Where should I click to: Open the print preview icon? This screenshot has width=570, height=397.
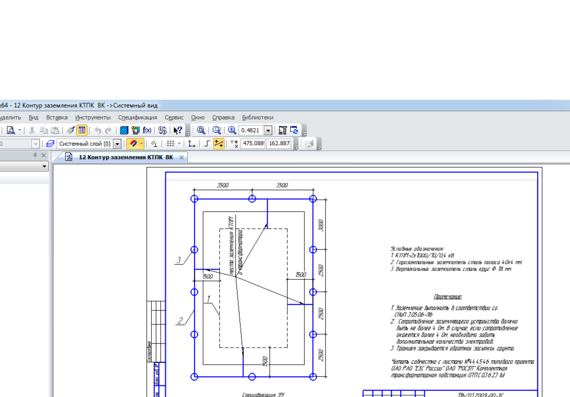11,130
